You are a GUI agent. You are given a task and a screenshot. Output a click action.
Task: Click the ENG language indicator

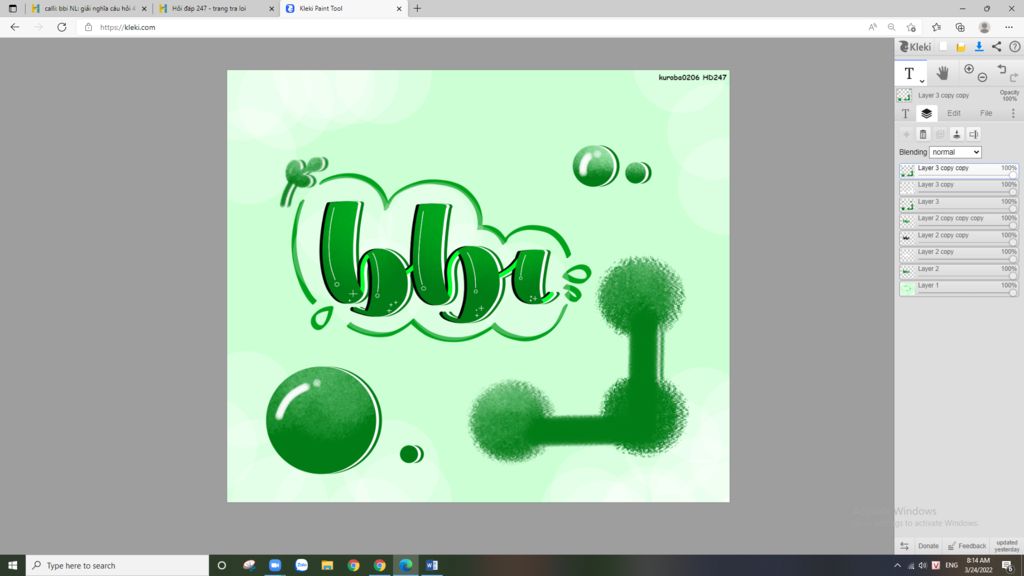point(952,566)
